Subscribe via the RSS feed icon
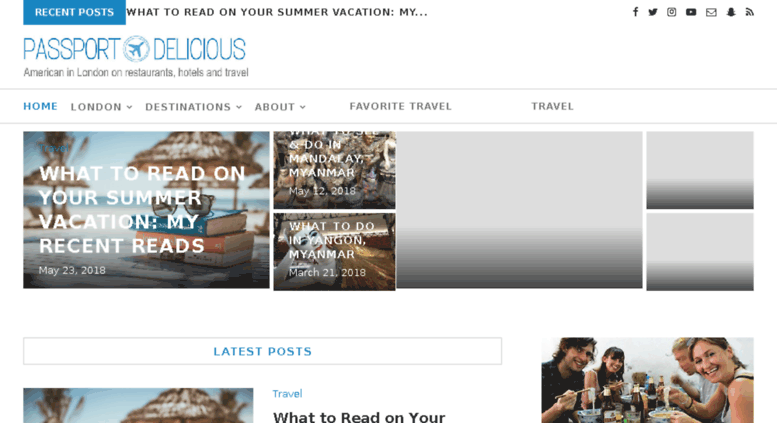 coord(750,12)
